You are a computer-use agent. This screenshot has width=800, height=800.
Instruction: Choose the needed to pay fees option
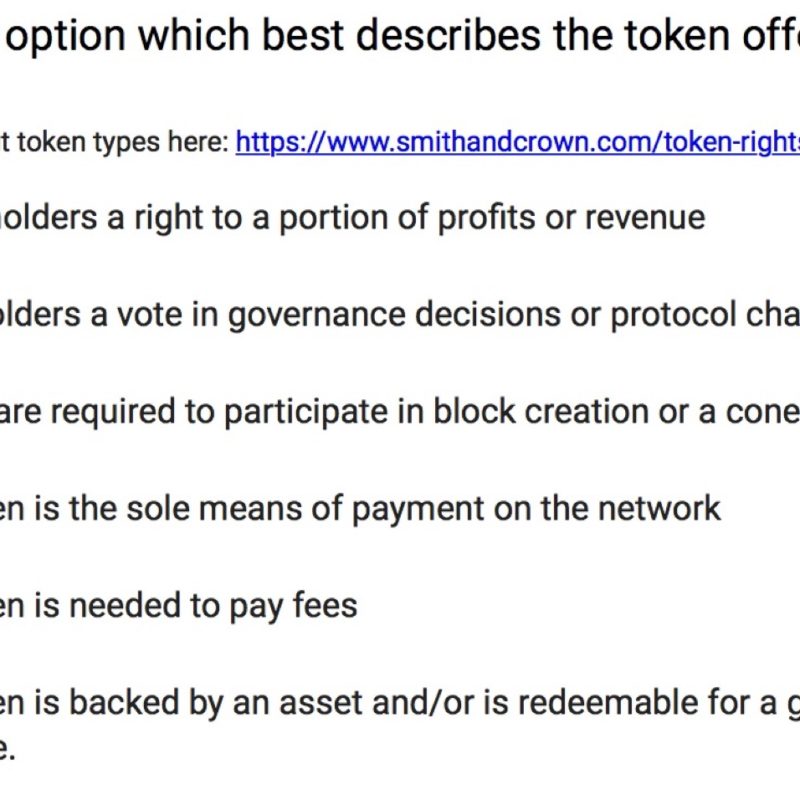(180, 605)
